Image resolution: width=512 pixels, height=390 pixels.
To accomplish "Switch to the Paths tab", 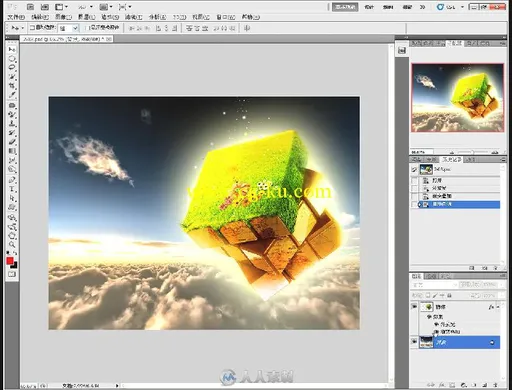I will pos(445,276).
